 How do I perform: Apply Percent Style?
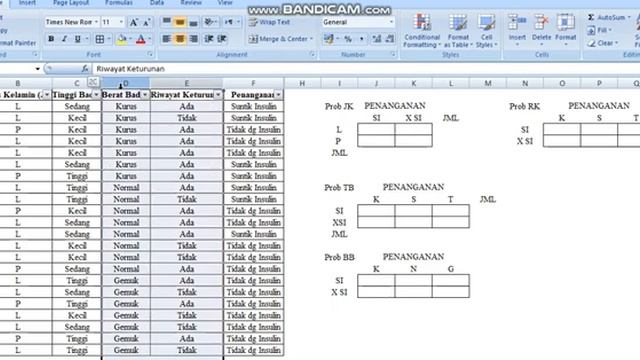pyautogui.click(x=348, y=39)
